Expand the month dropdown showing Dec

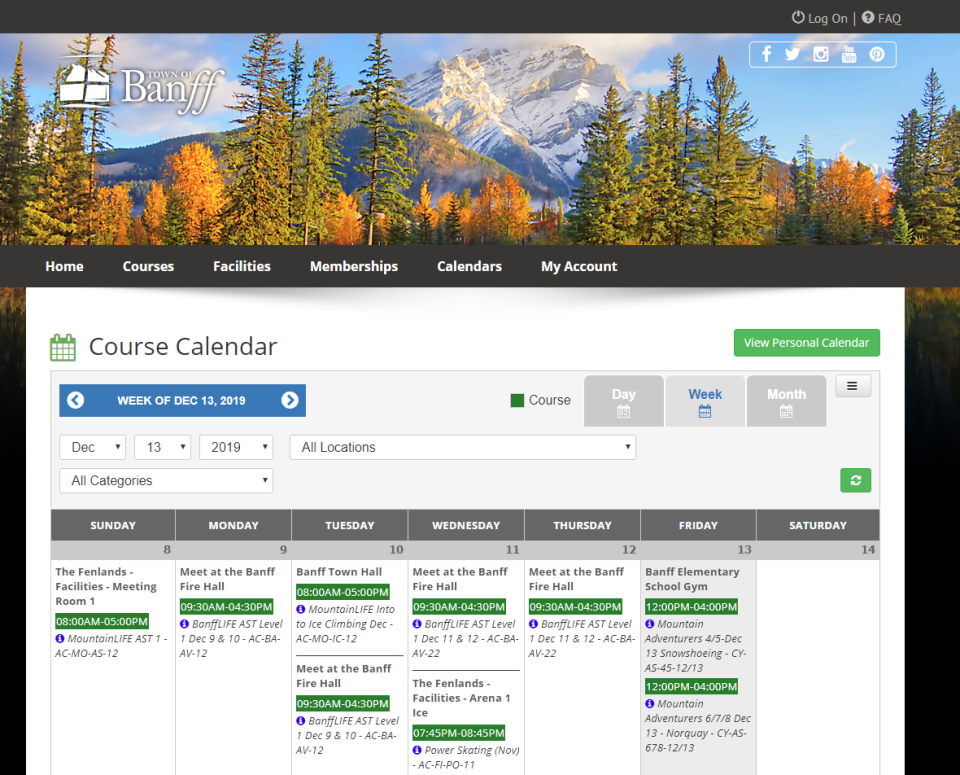[x=92, y=447]
